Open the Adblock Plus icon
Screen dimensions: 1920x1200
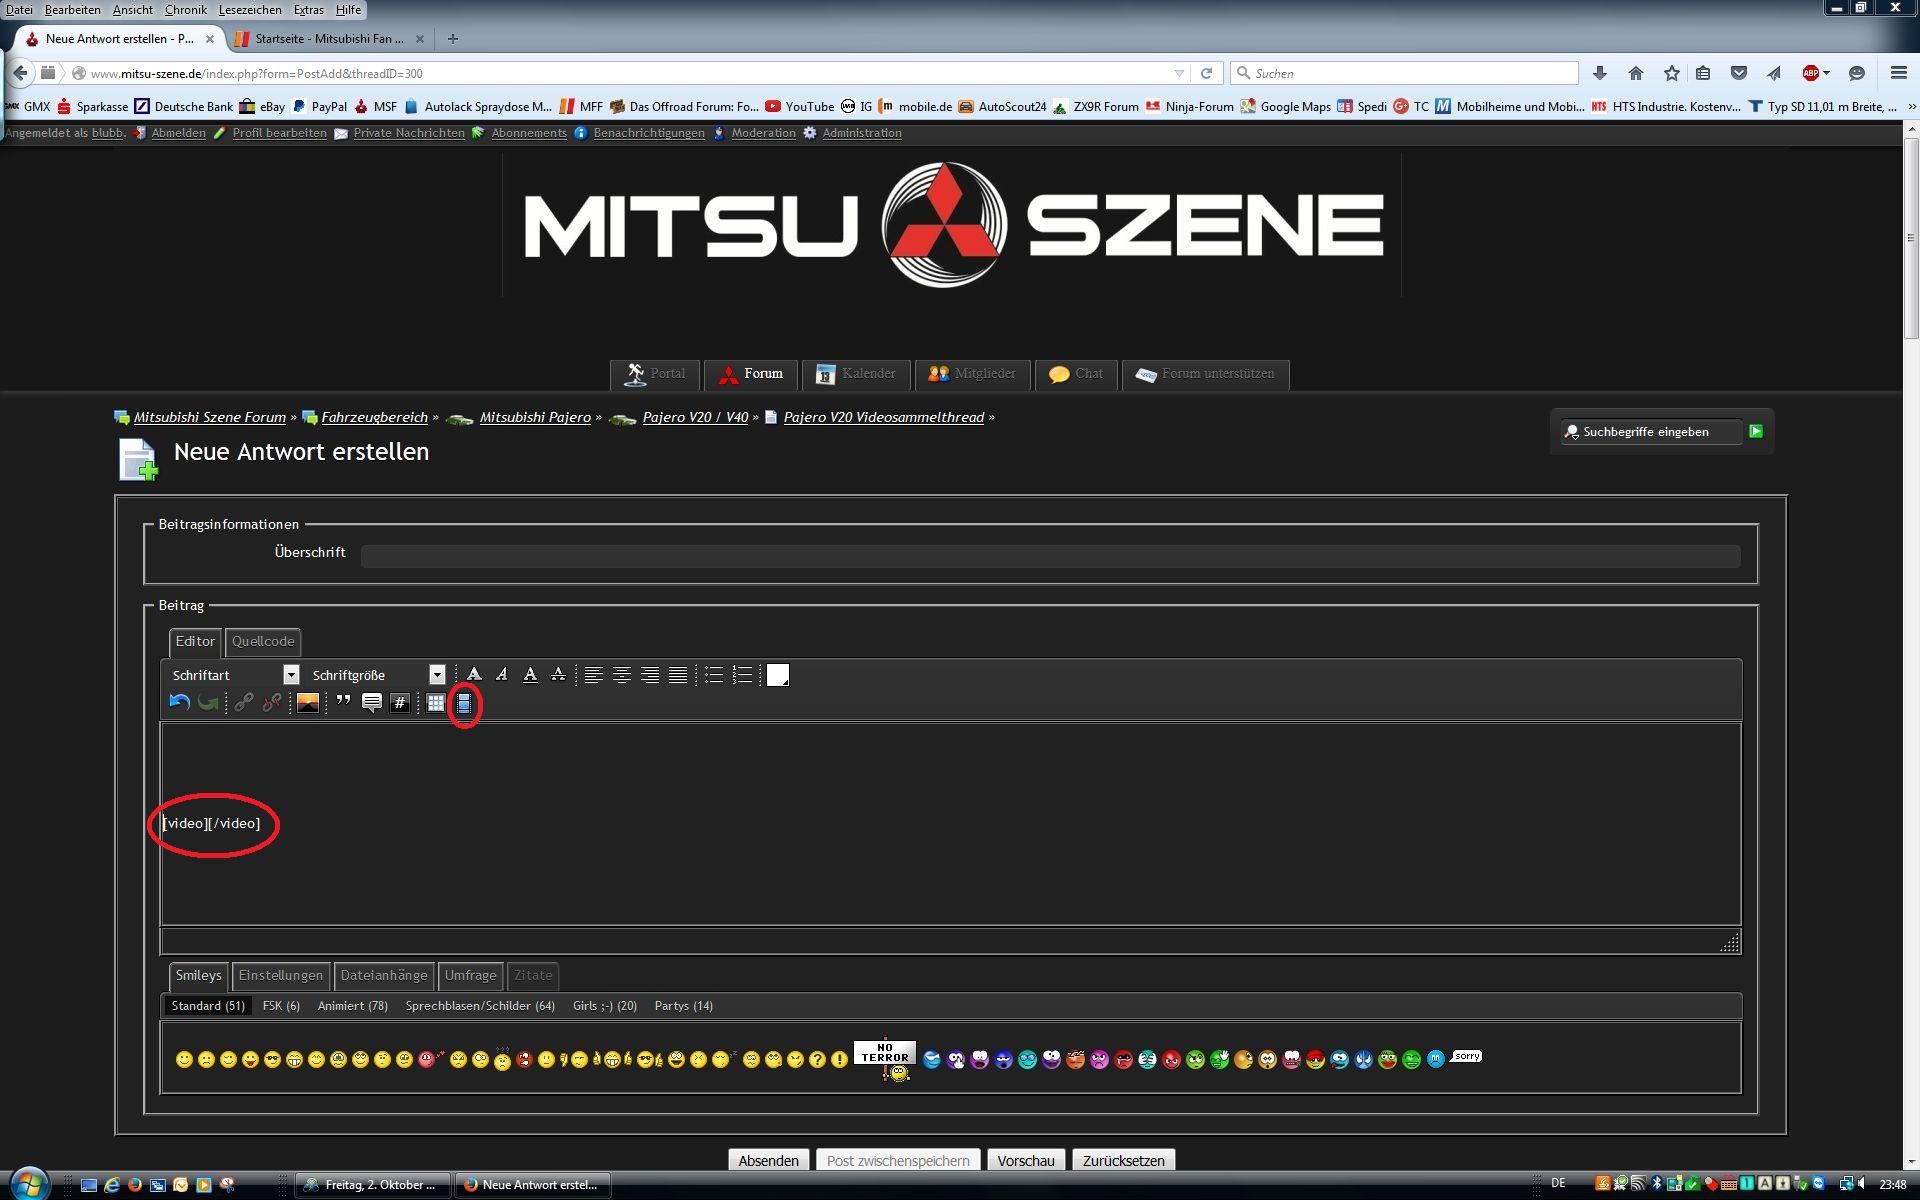click(1810, 73)
